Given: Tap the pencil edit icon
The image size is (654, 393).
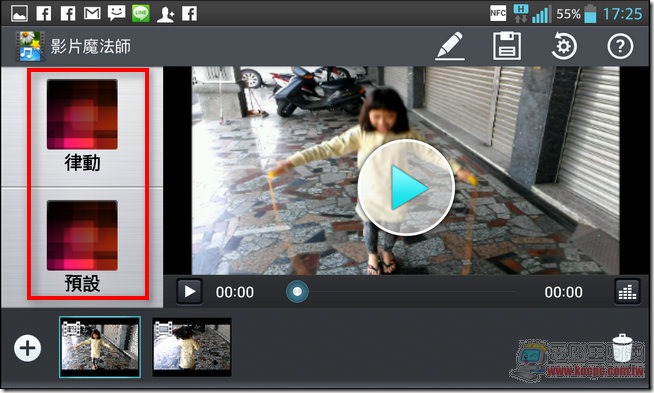Looking at the screenshot, I should click(450, 46).
